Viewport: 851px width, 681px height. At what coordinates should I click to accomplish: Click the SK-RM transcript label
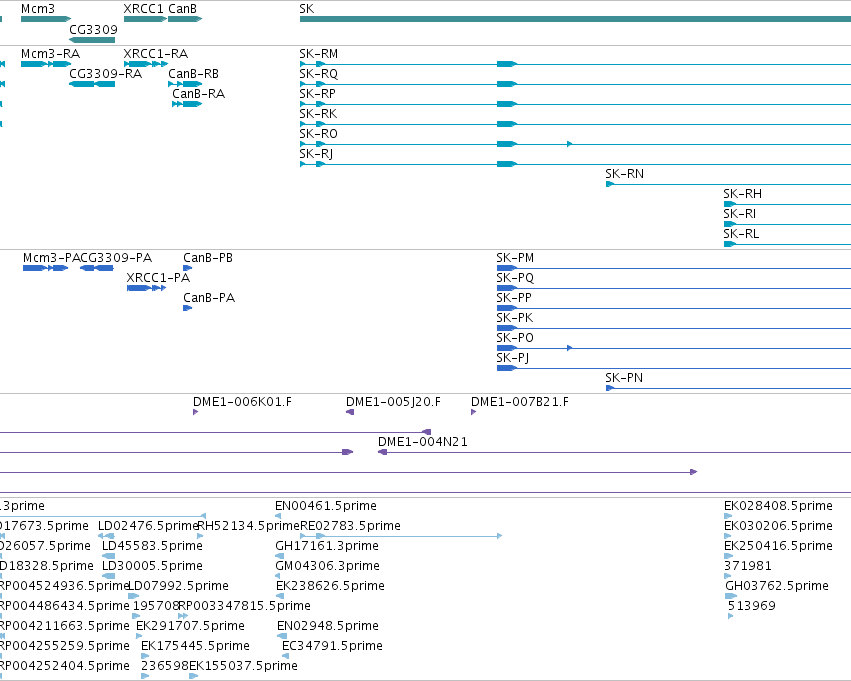pos(319,54)
